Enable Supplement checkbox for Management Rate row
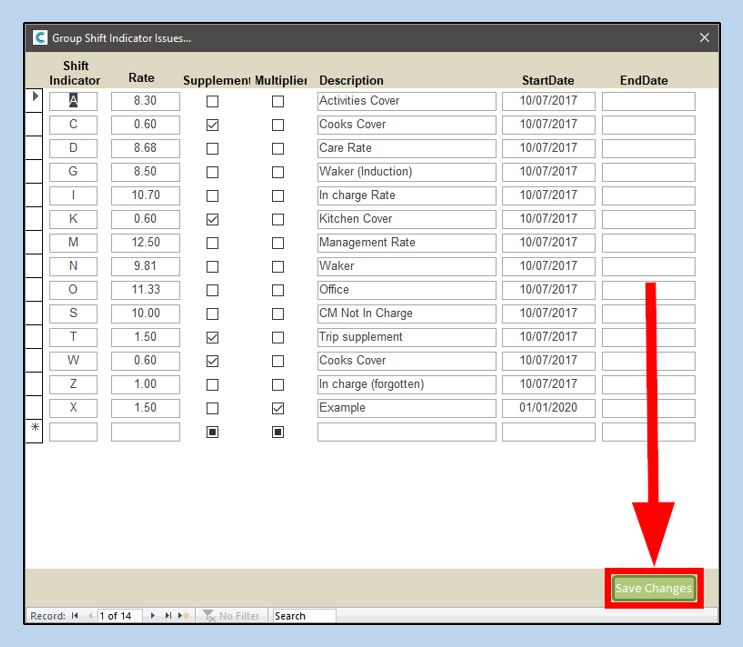 [x=212, y=243]
